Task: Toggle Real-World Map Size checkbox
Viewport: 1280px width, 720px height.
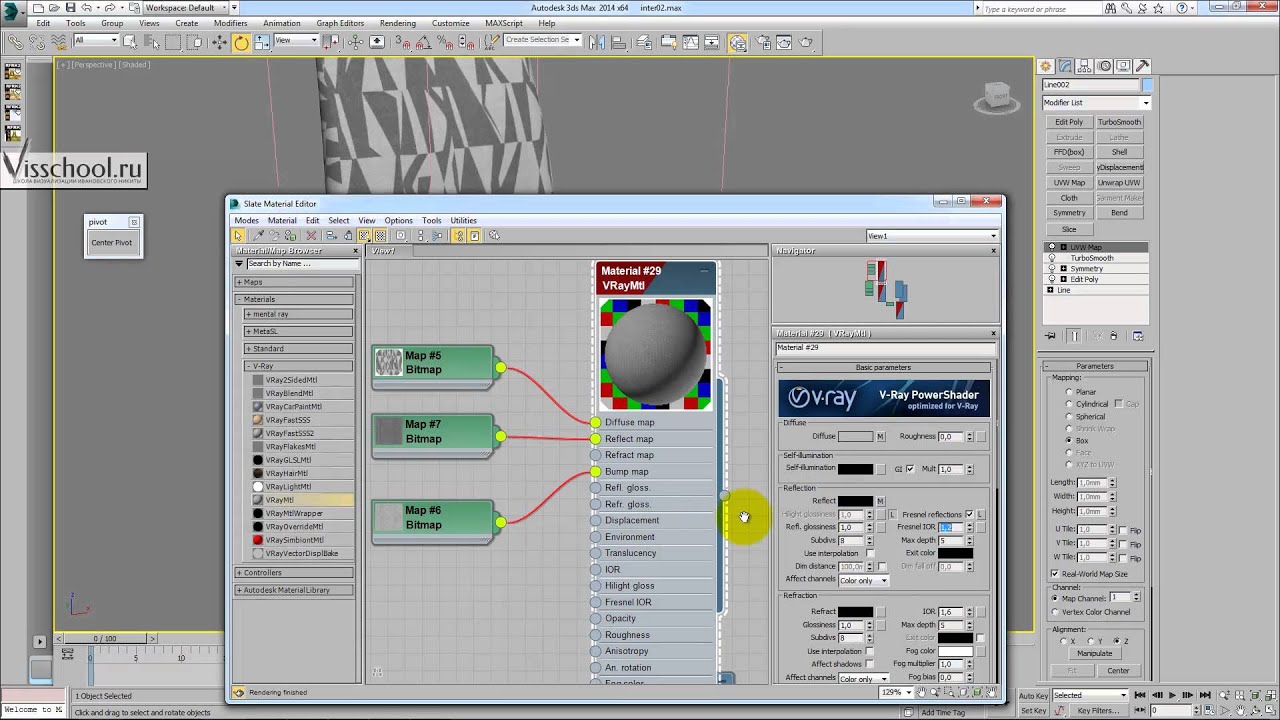Action: [x=1055, y=574]
